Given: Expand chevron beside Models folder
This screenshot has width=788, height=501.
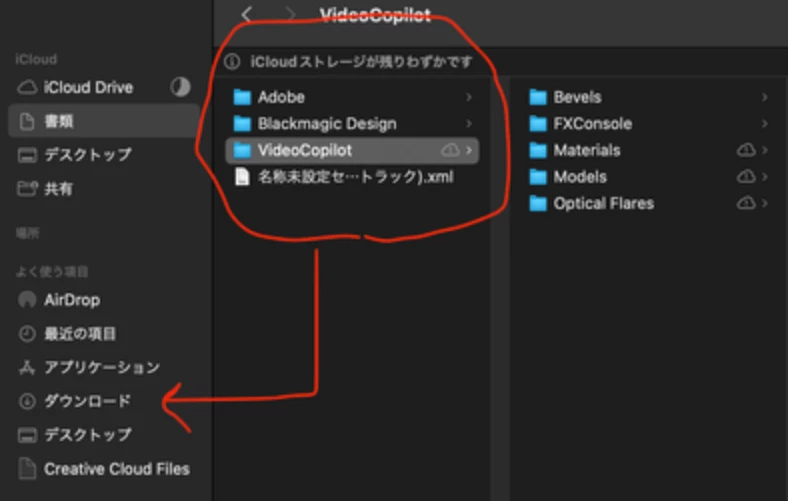Looking at the screenshot, I should click(764, 177).
